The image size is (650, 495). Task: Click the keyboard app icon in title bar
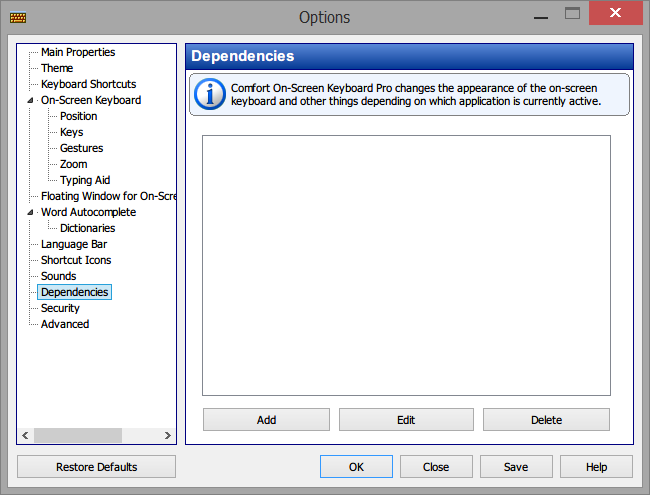pos(18,17)
